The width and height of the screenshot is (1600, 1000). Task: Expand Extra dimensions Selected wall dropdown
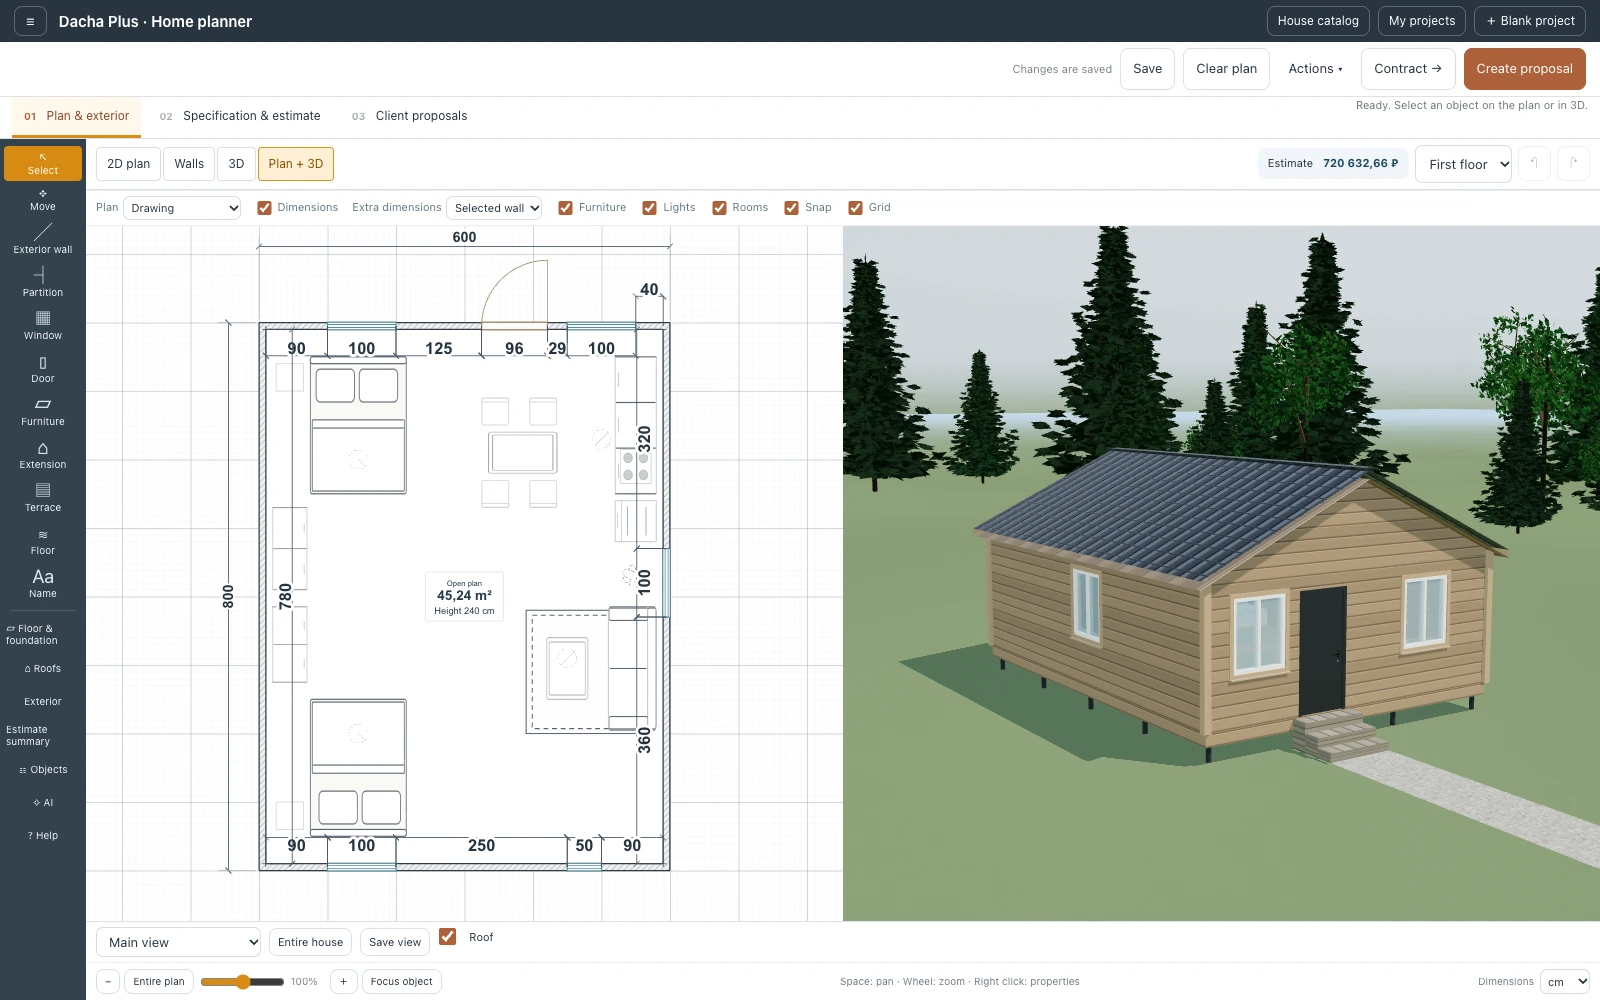pos(494,208)
